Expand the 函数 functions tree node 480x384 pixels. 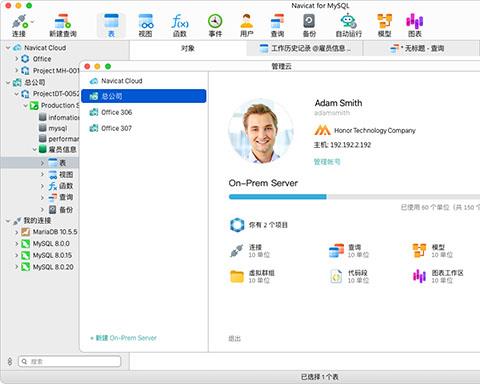42,186
